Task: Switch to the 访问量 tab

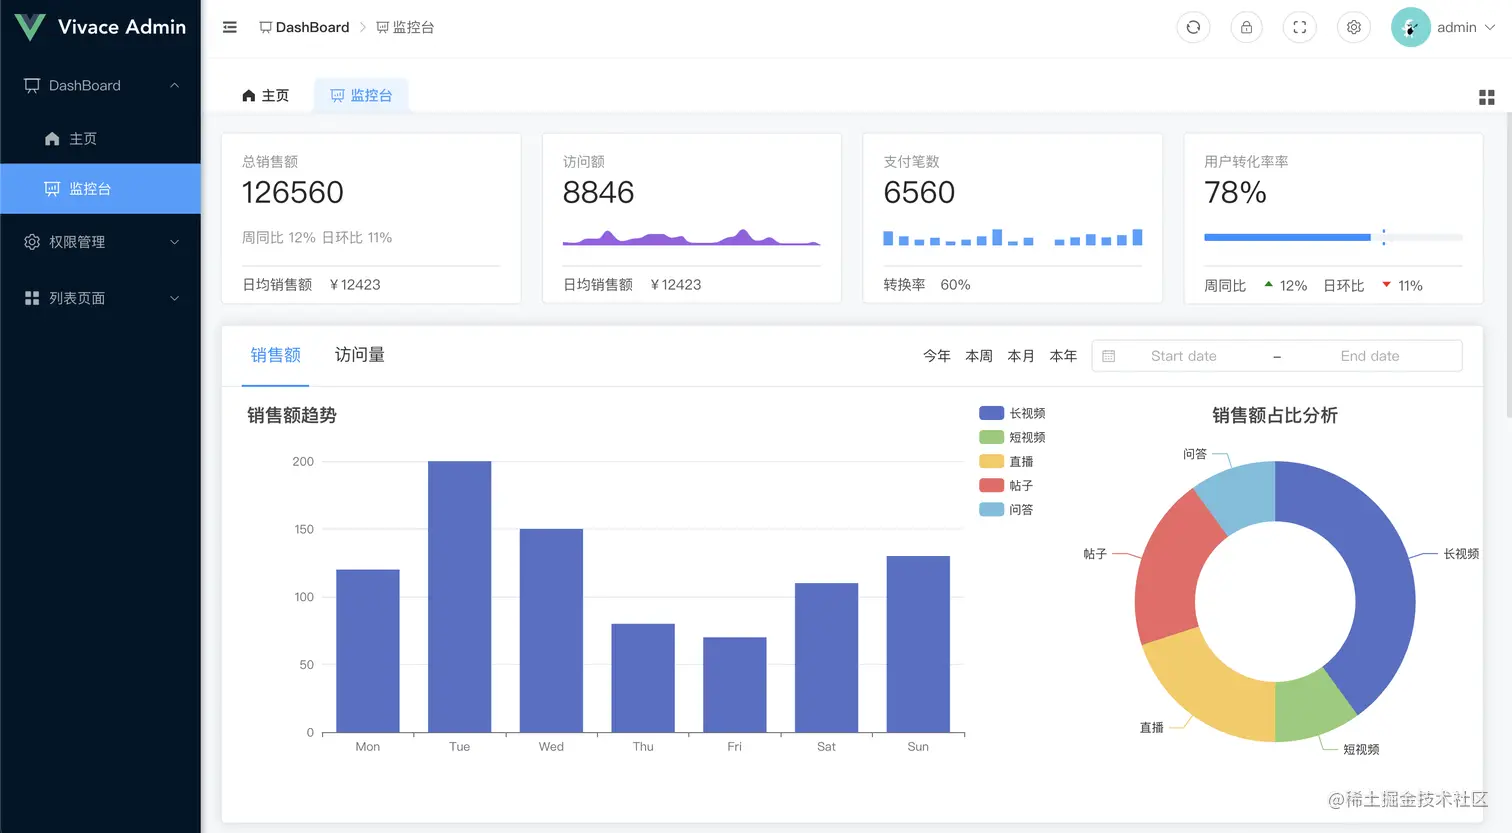Action: tap(360, 355)
